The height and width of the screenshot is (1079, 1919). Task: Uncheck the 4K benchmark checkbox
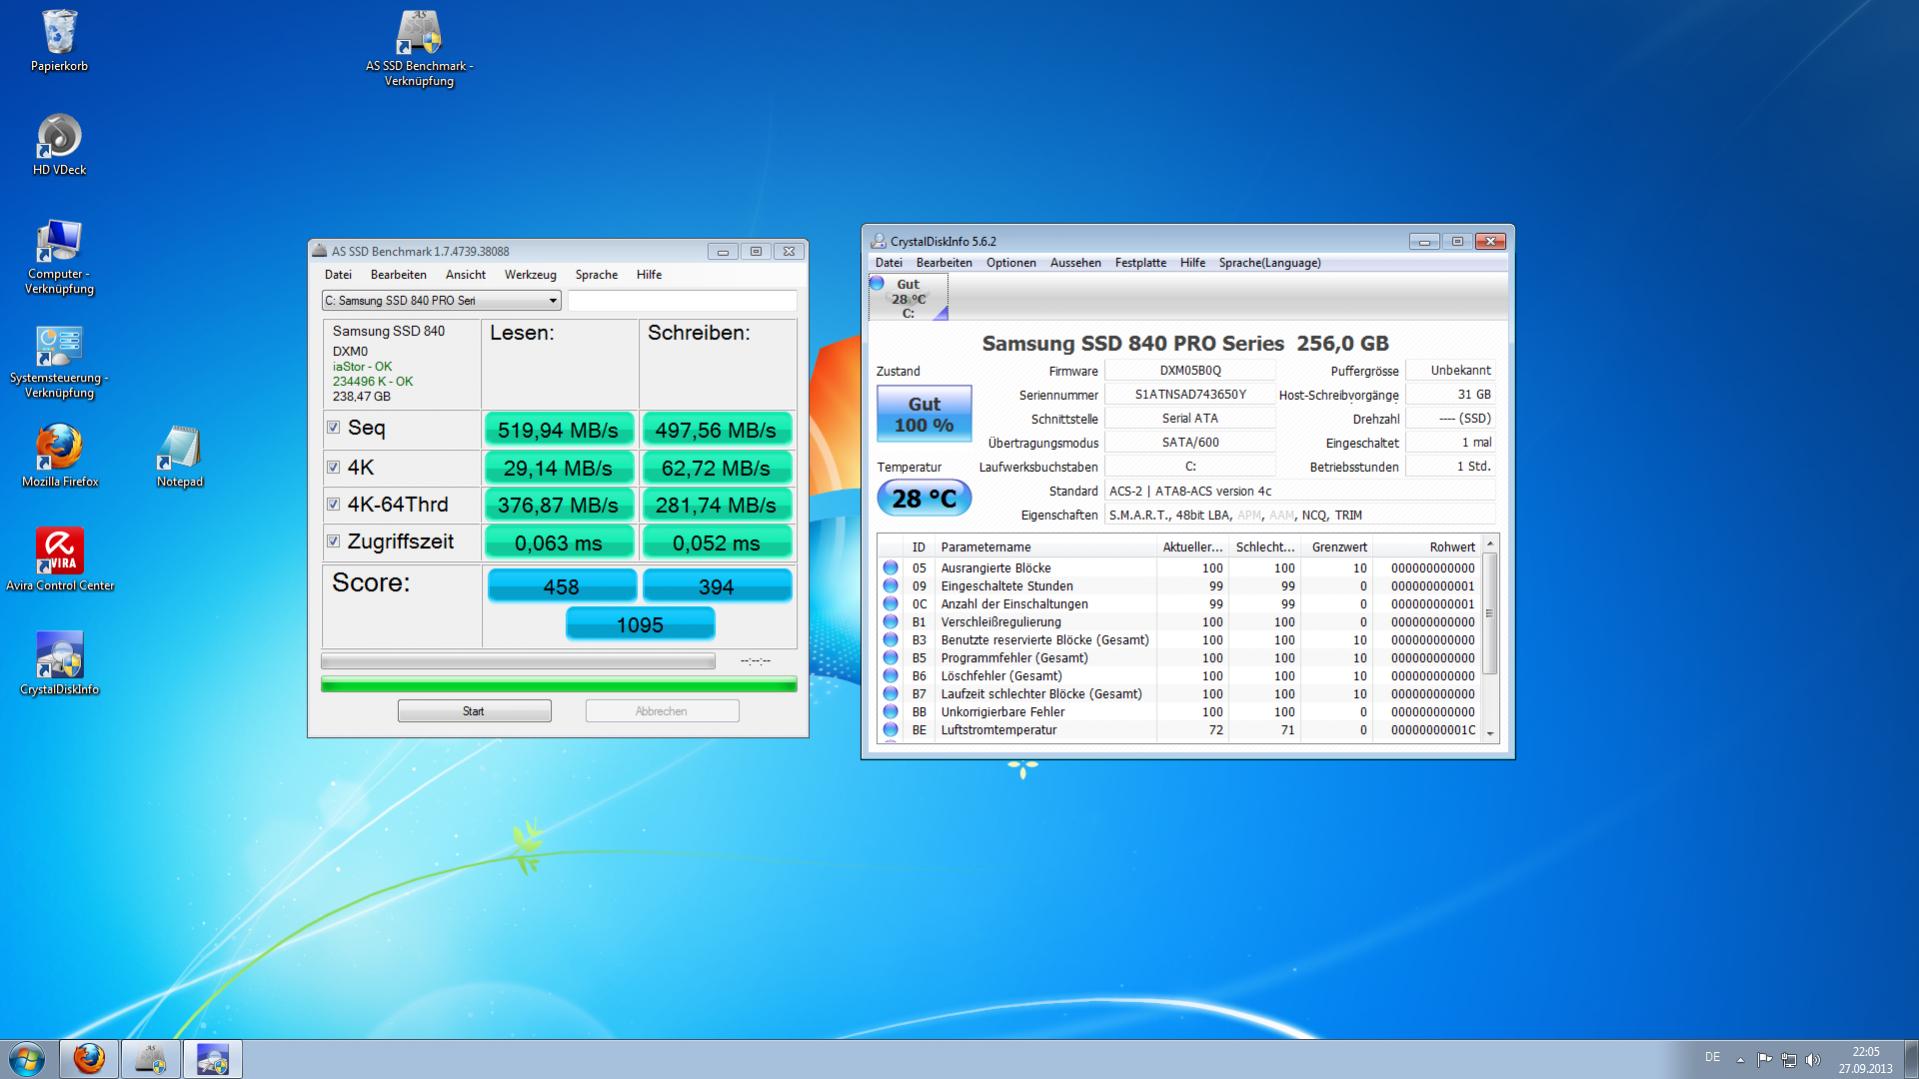(x=333, y=467)
